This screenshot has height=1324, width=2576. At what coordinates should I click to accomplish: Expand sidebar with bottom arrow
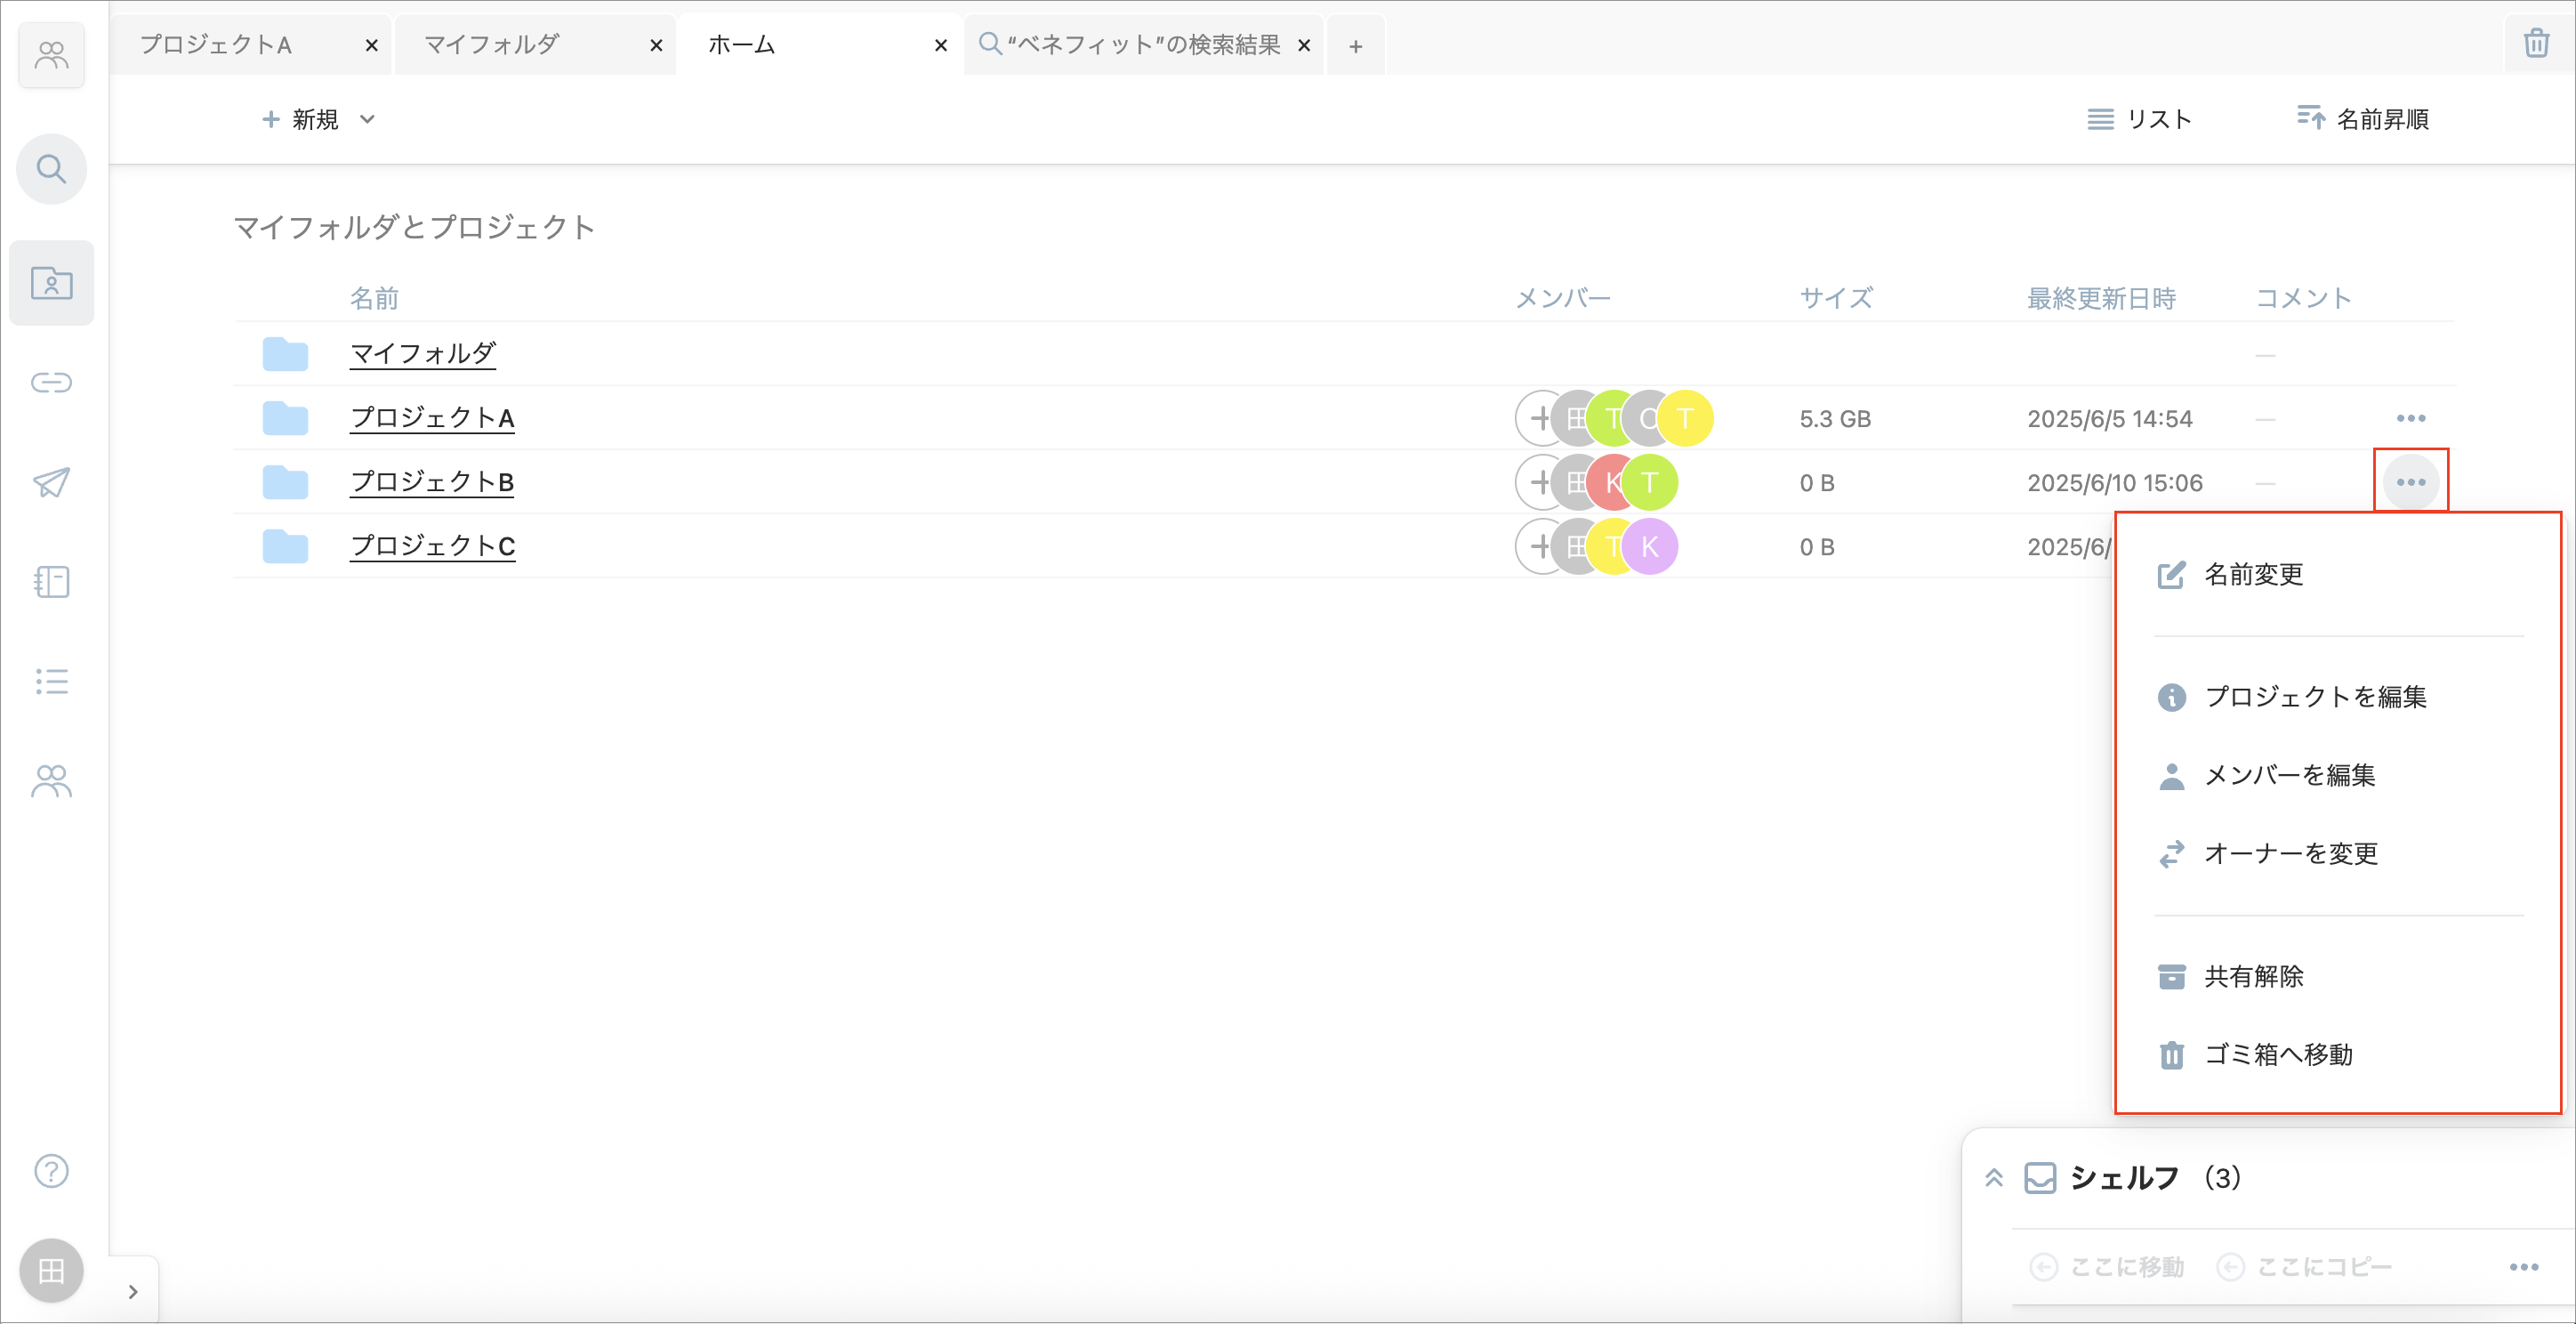133,1291
